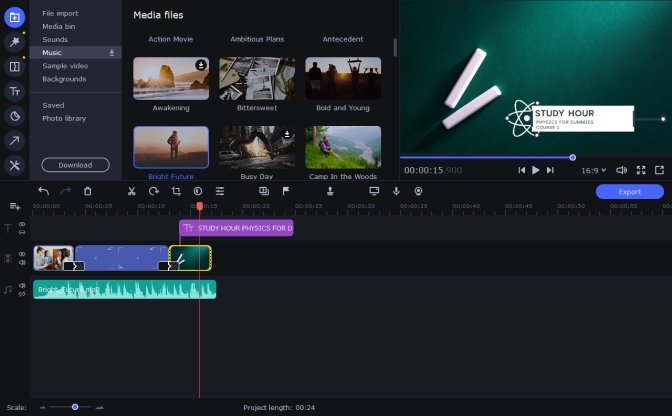The width and height of the screenshot is (672, 416).
Task: Open the Transitions sidebar icon
Action: point(15,66)
